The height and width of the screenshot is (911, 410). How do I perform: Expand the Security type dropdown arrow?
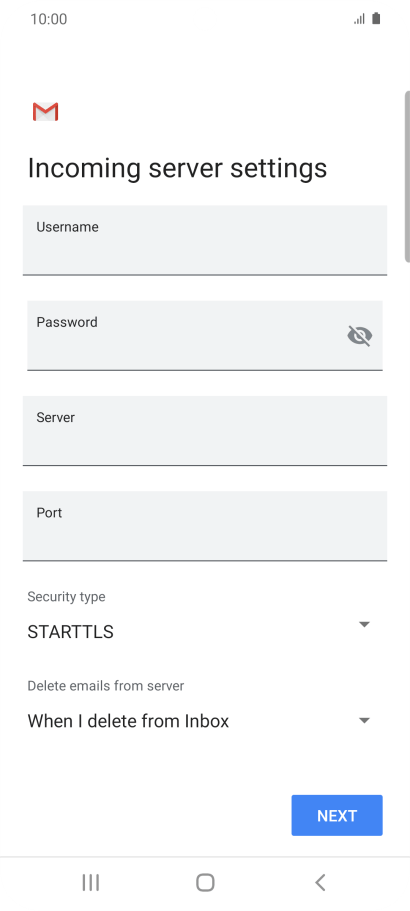point(364,625)
